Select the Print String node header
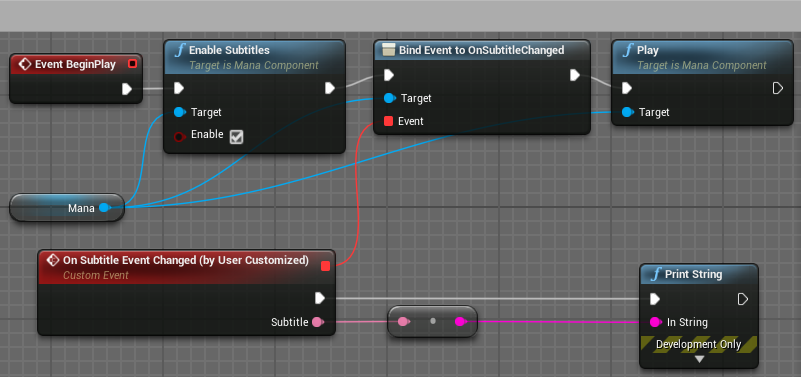This screenshot has height=377, width=801. (699, 274)
